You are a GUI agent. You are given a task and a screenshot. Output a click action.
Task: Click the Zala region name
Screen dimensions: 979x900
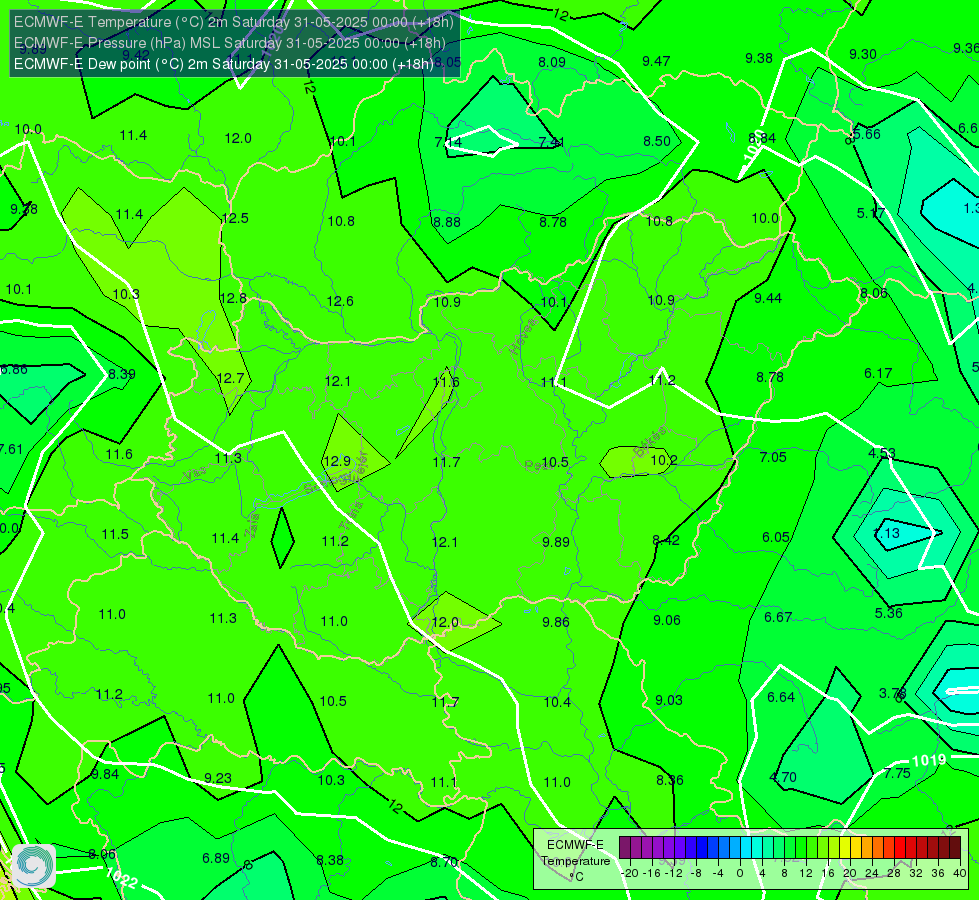(x=252, y=527)
